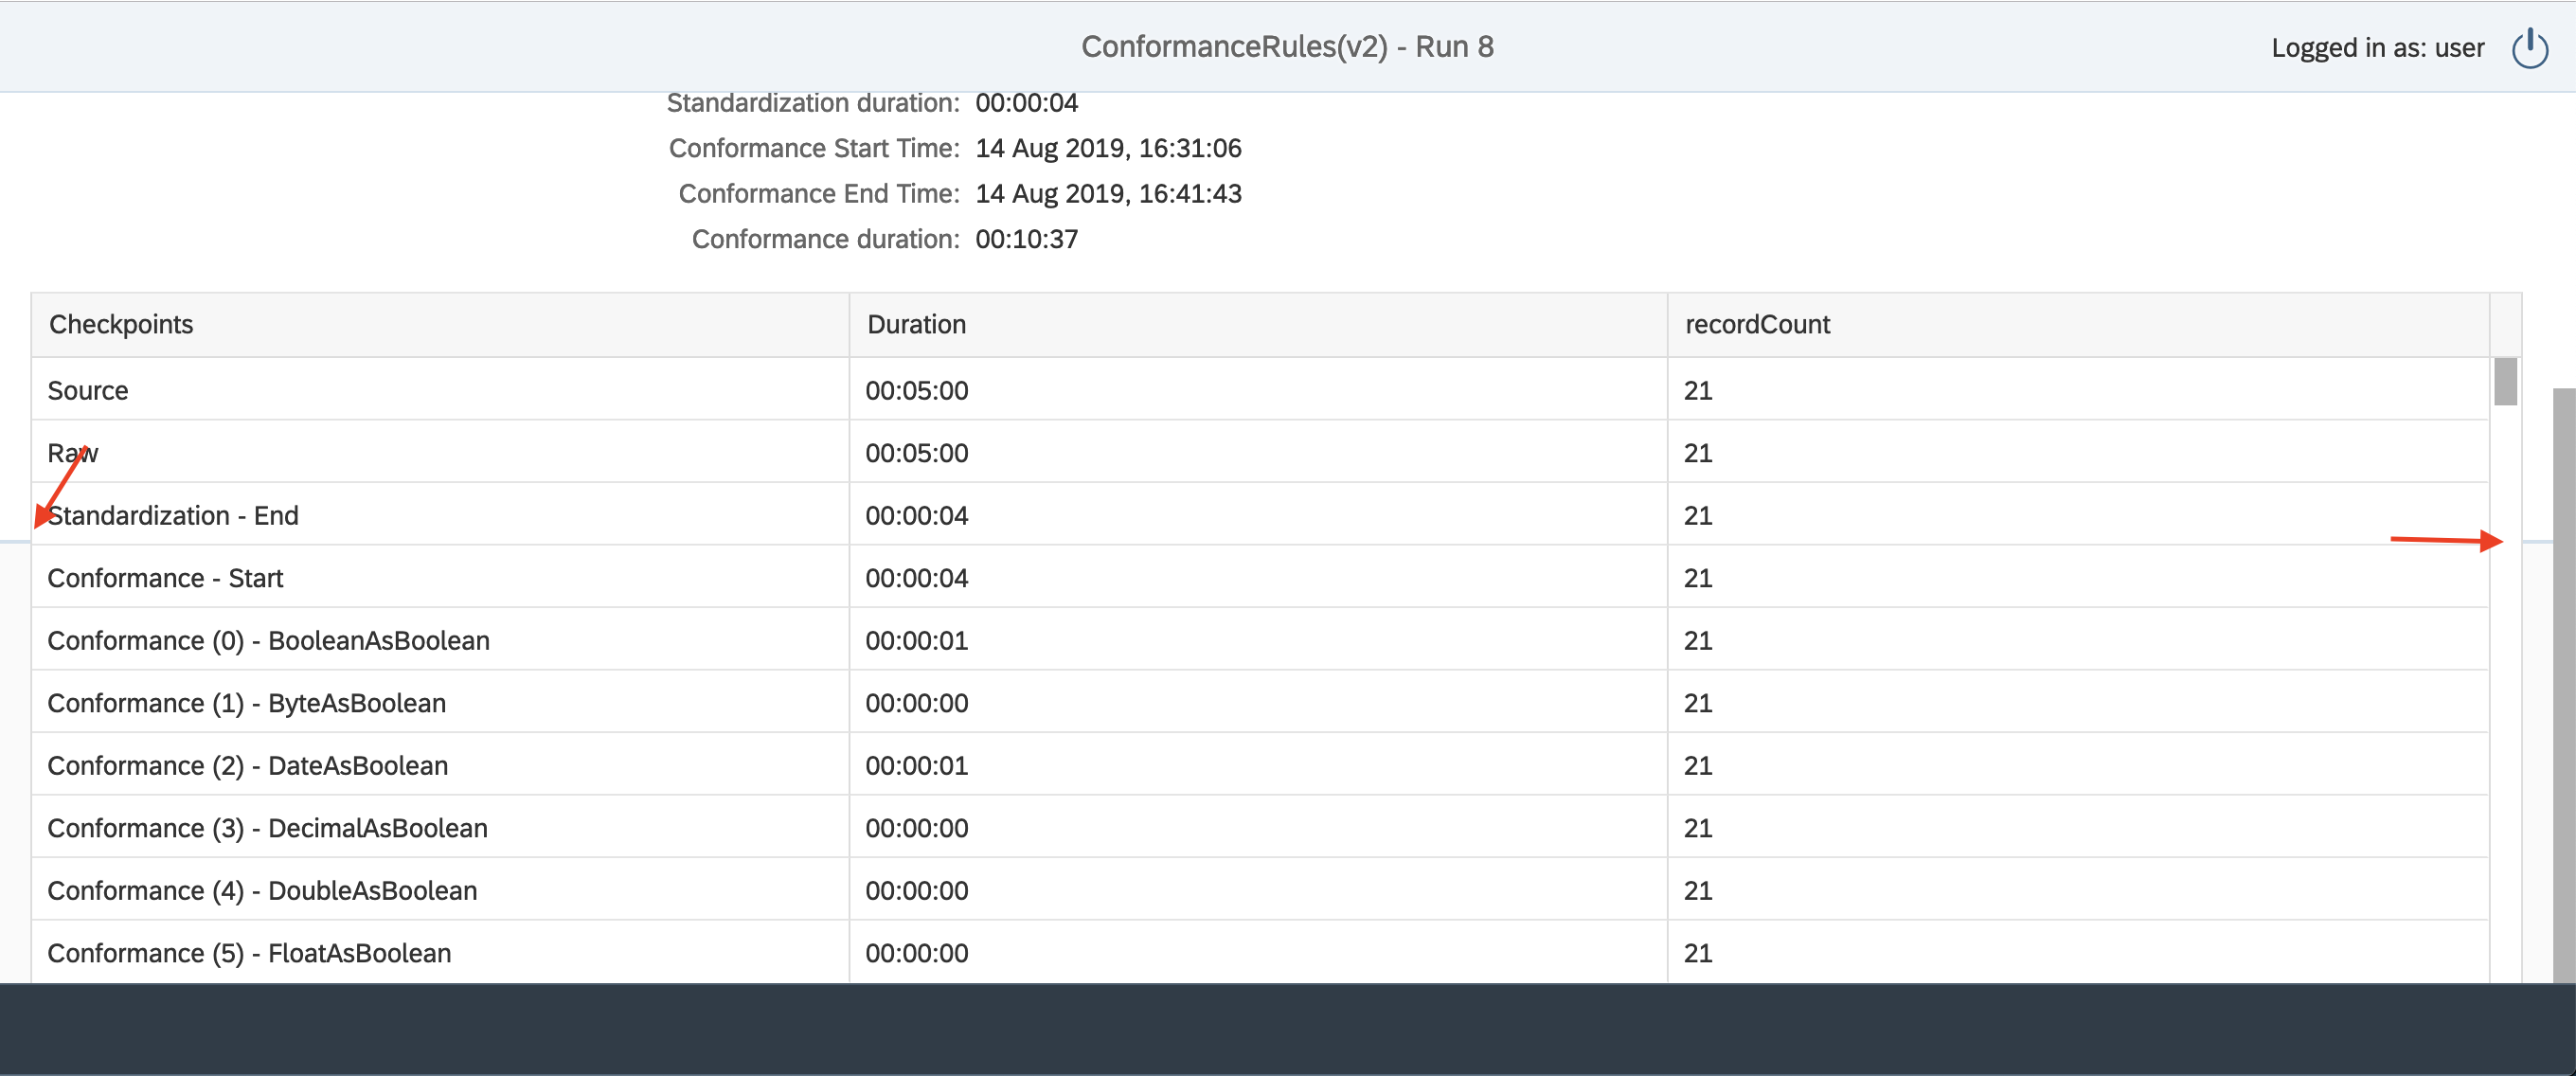
Task: Click Conformance duration value 00:10:37
Action: coord(1027,239)
